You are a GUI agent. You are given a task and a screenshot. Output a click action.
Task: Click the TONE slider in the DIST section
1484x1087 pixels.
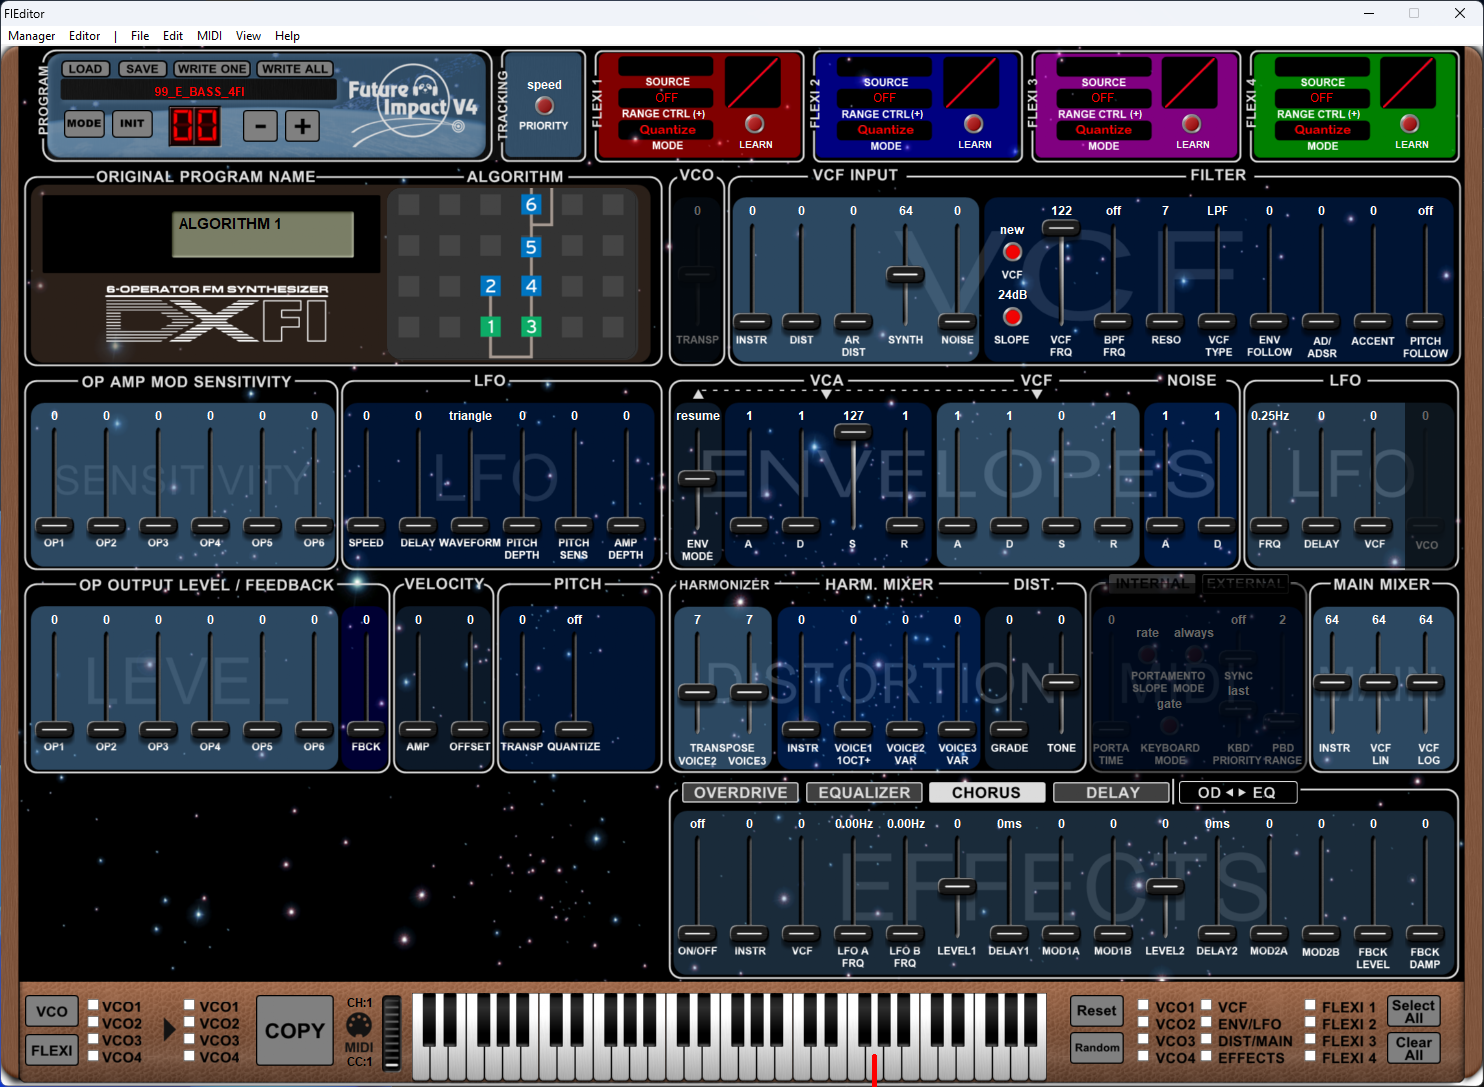[1061, 684]
